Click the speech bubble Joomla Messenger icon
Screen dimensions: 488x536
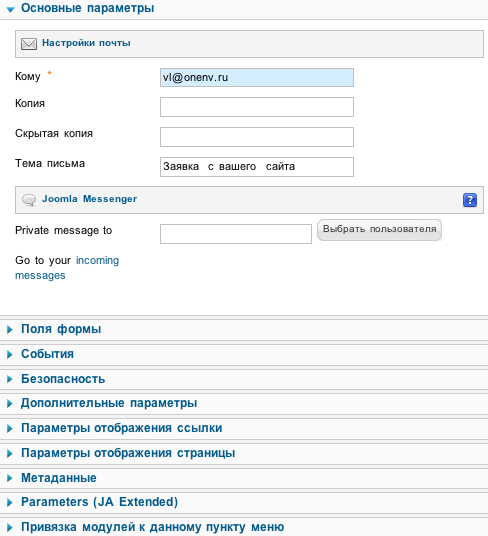tap(29, 200)
